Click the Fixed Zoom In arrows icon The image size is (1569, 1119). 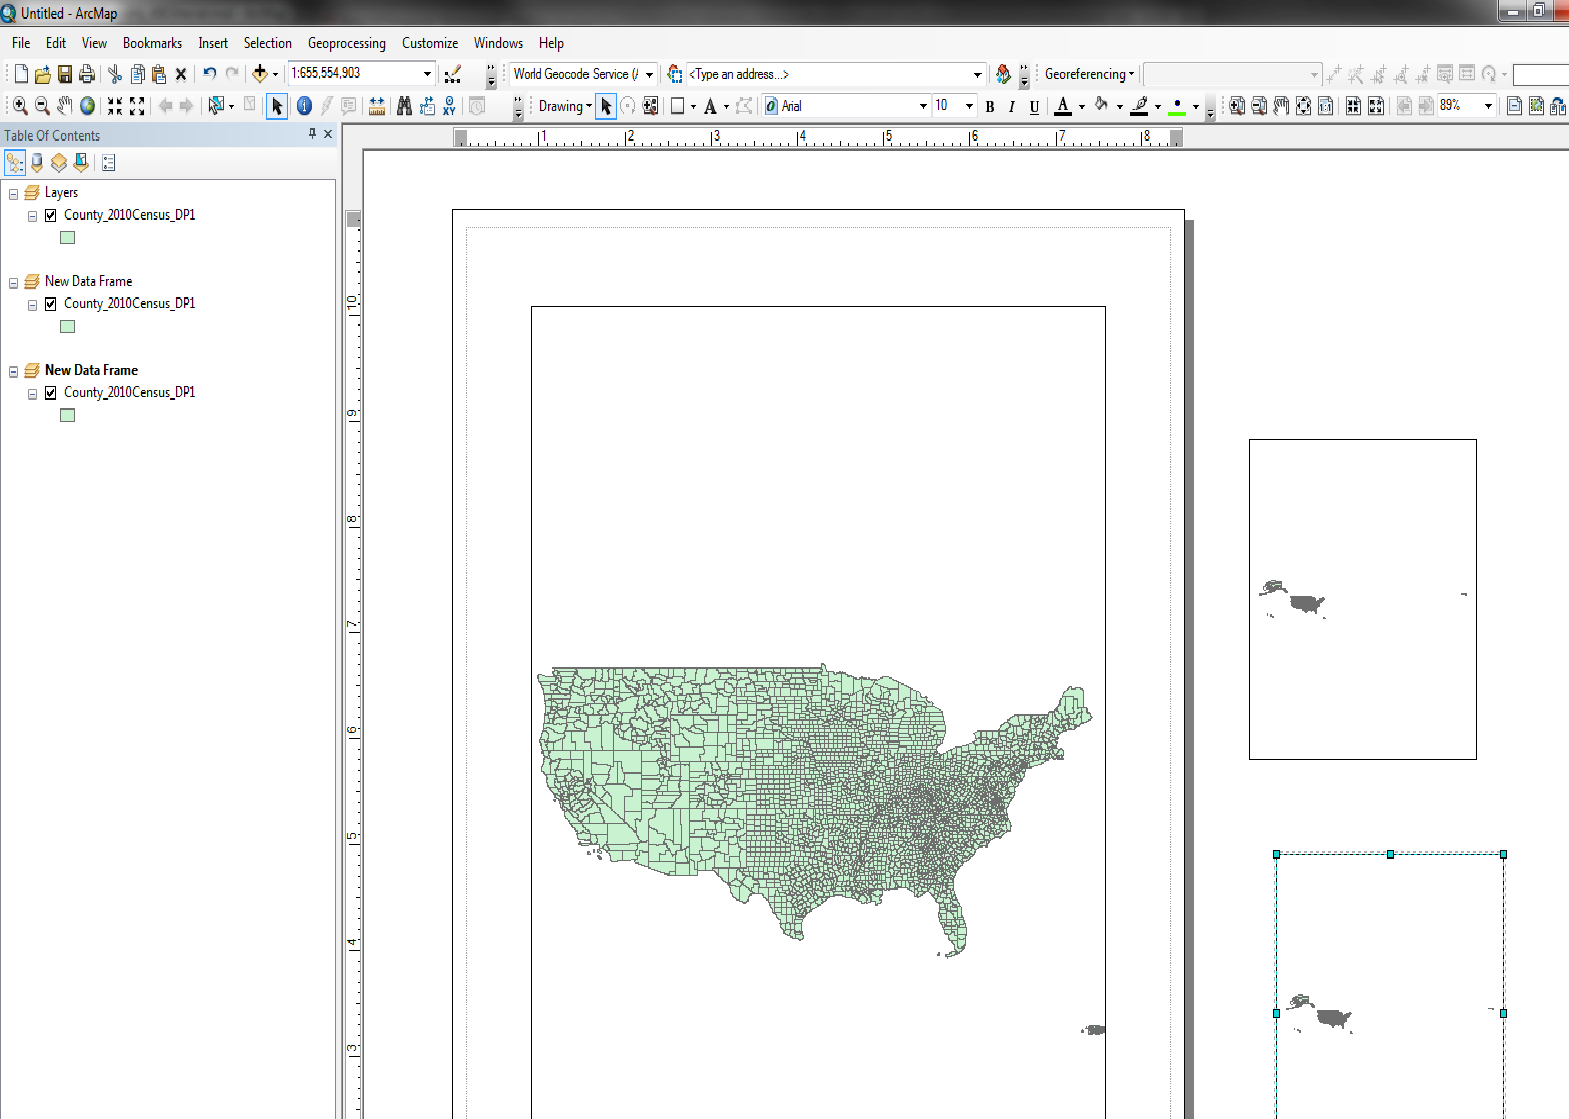tap(115, 106)
